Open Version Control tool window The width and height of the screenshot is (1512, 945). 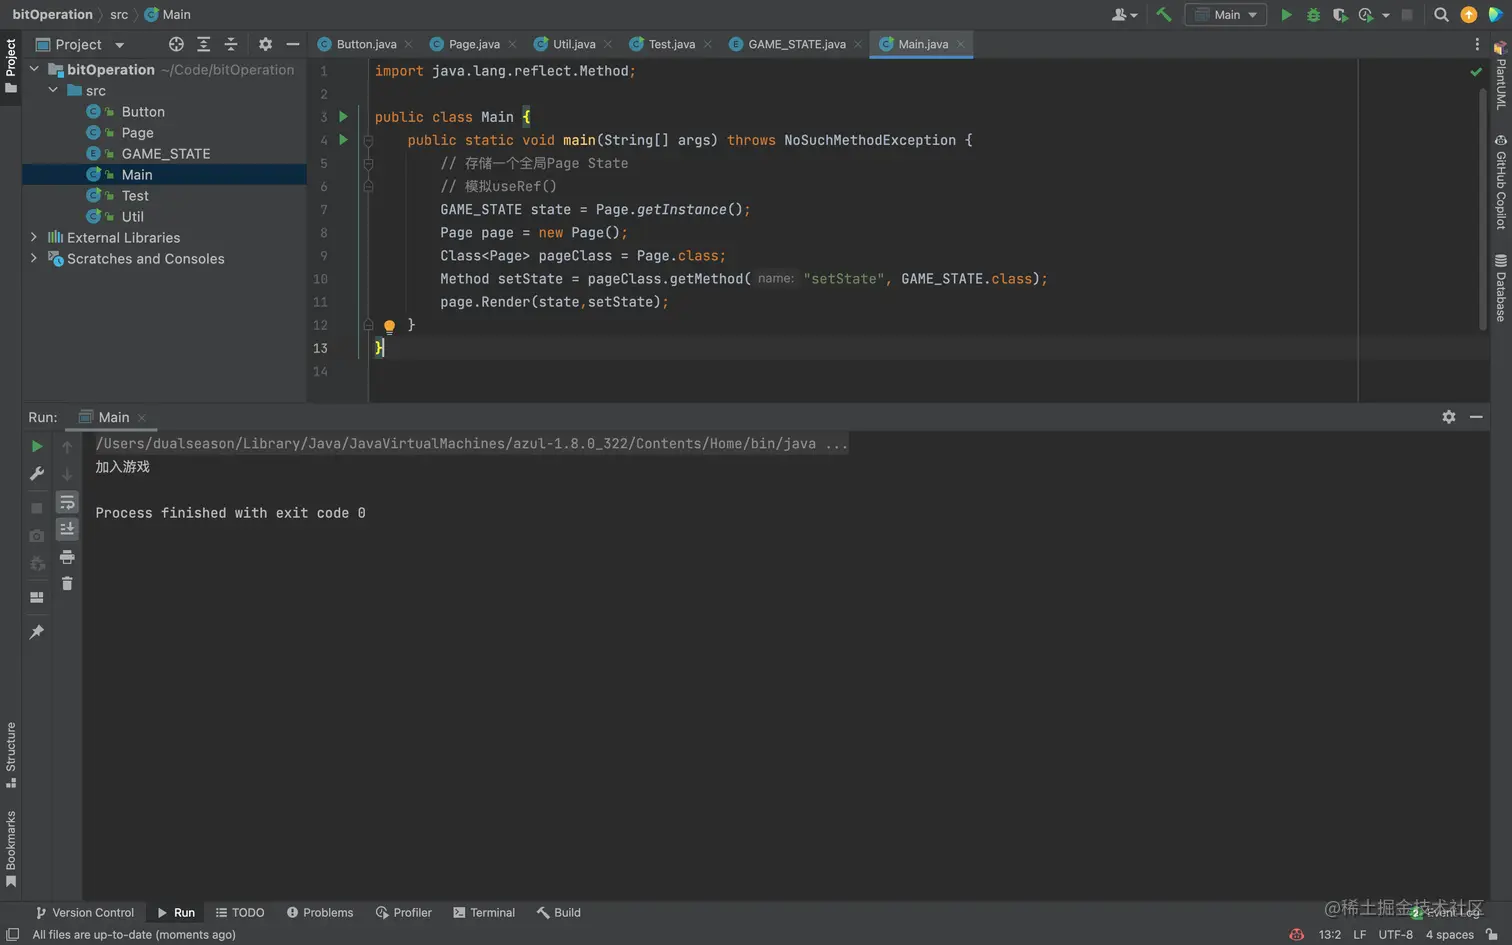[84, 913]
